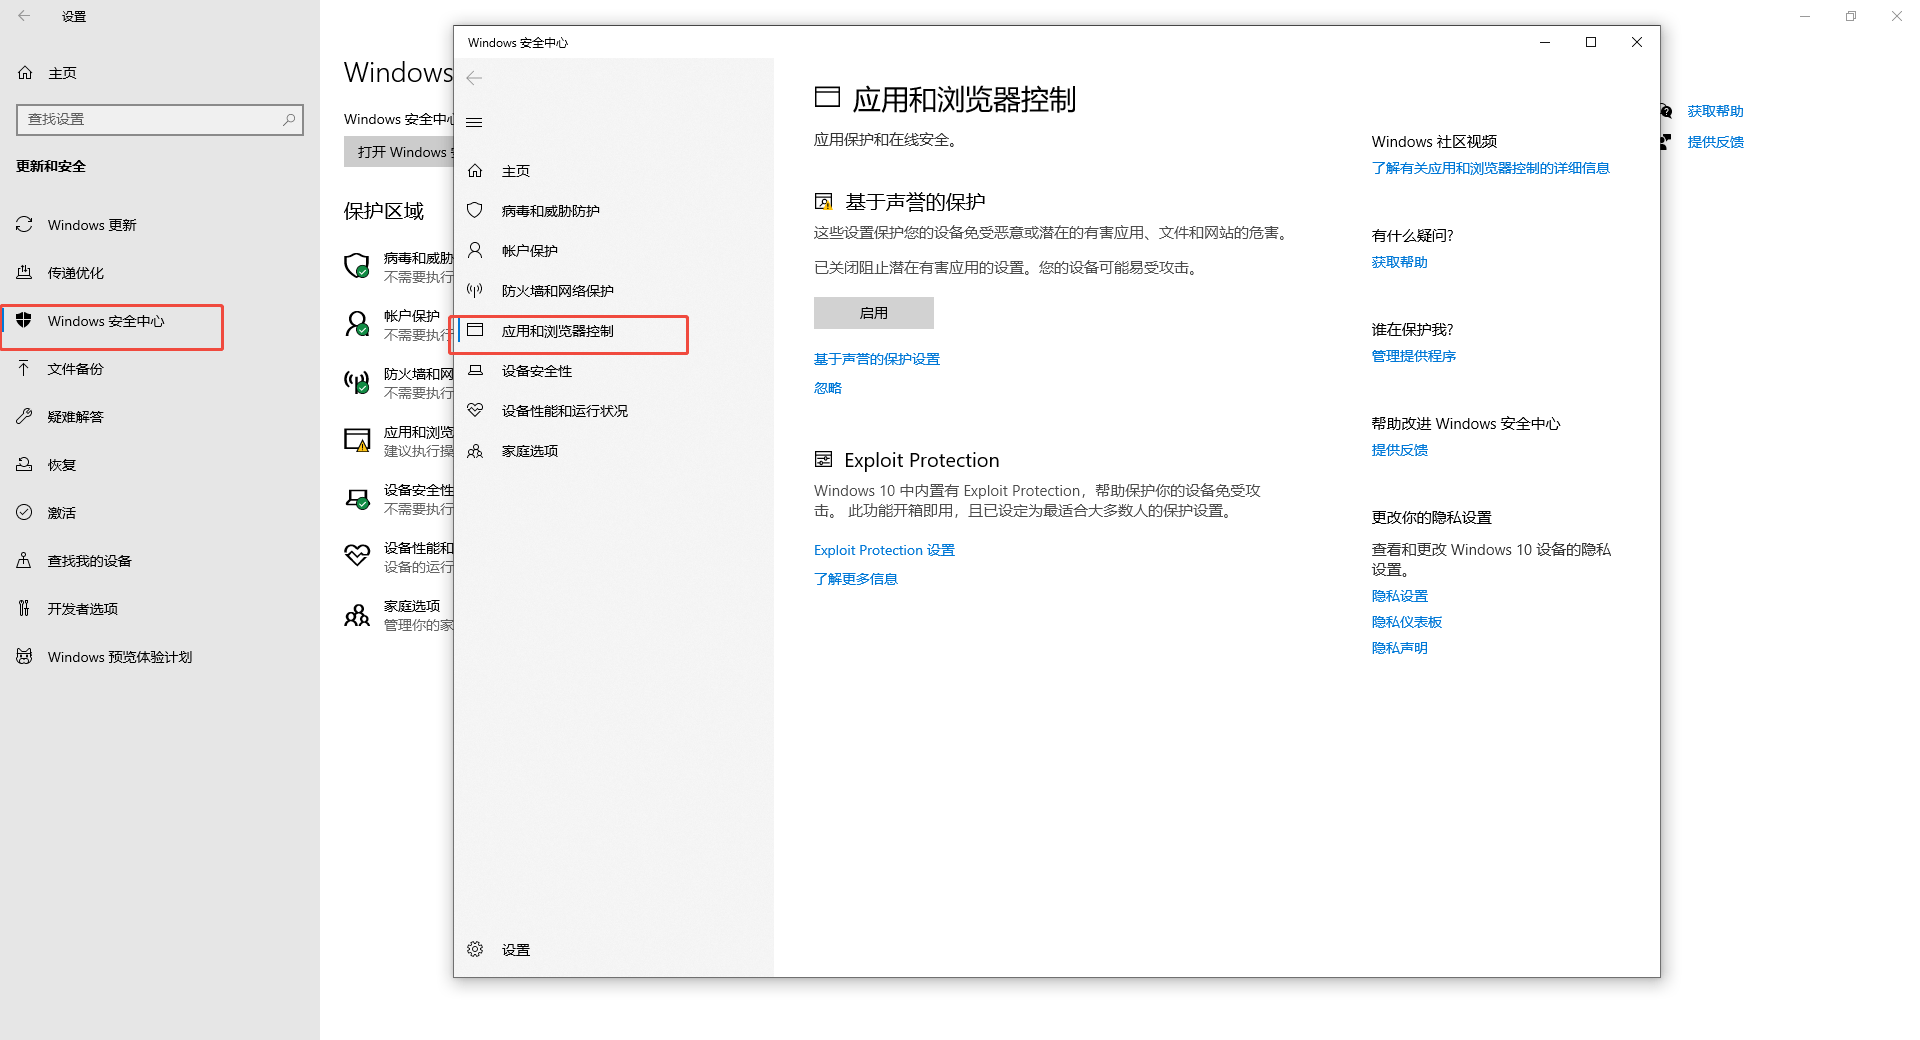
Task: Click the Windows 预览体验计划 cat icon
Action: coord(24,656)
